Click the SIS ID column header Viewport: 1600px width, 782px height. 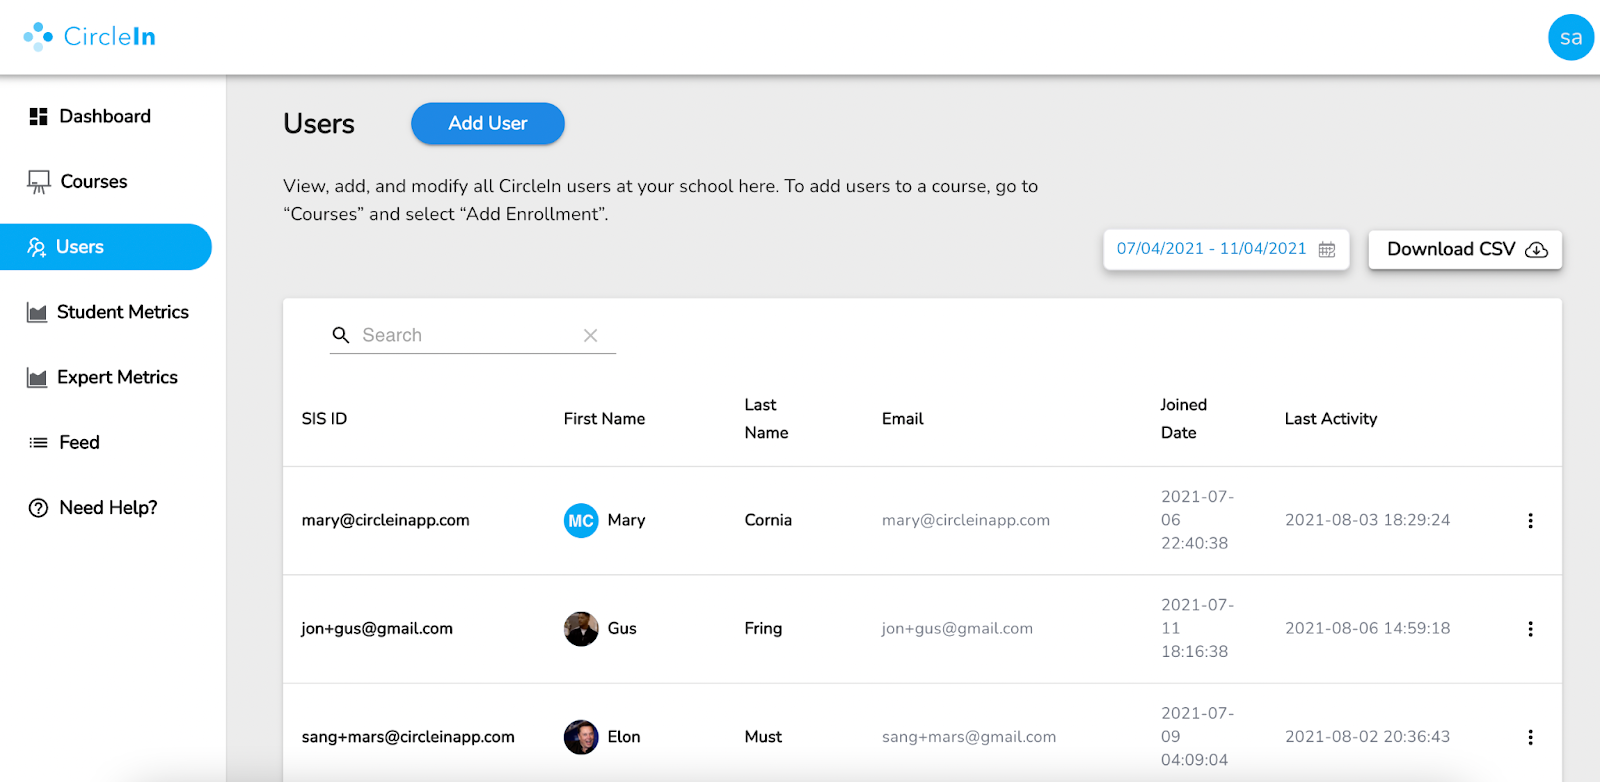[x=324, y=419]
